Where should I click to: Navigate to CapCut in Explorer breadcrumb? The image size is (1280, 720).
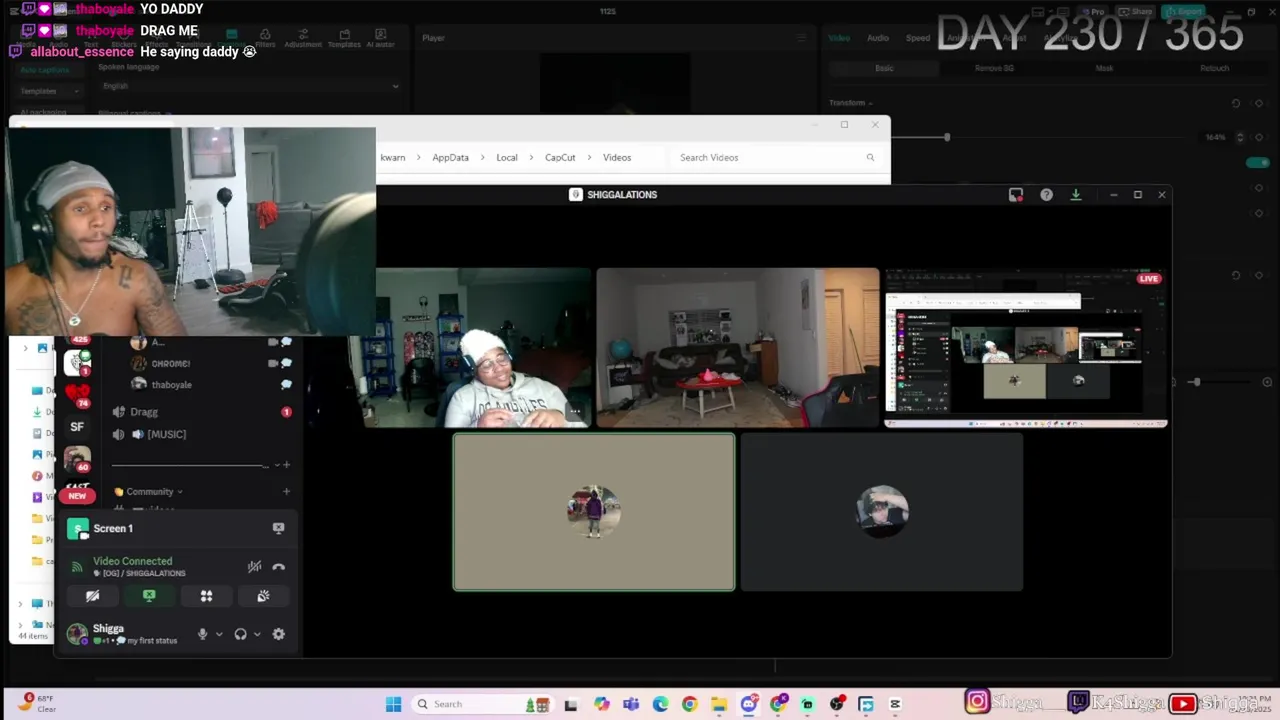(x=560, y=157)
